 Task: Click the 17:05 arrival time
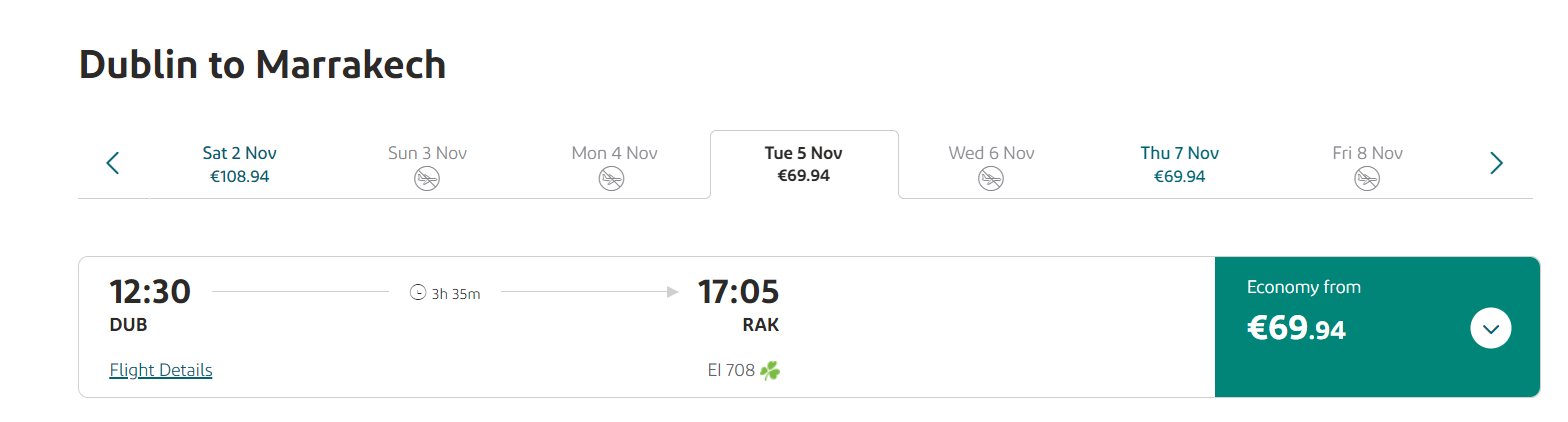point(738,292)
